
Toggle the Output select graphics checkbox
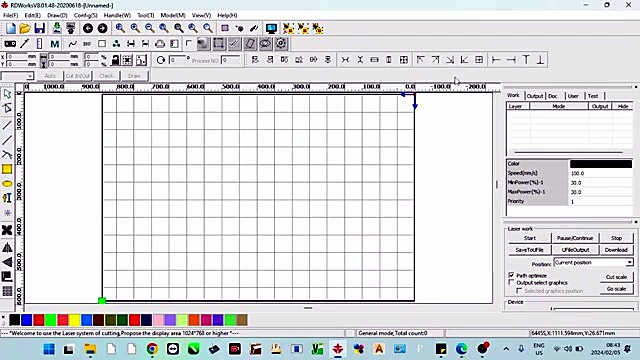pos(511,282)
